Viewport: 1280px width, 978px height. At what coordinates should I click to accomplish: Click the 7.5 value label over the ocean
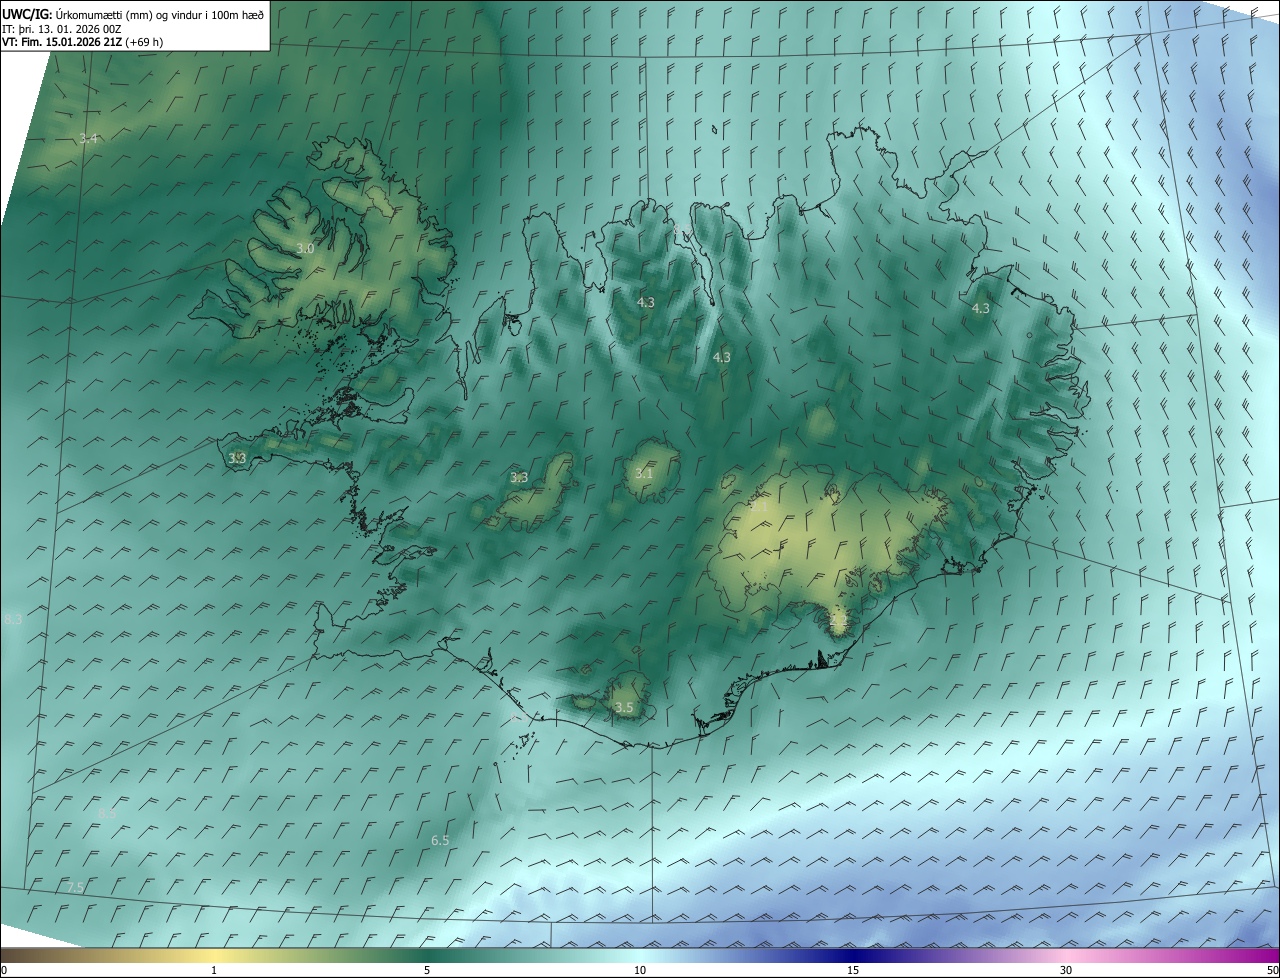click(x=75, y=888)
